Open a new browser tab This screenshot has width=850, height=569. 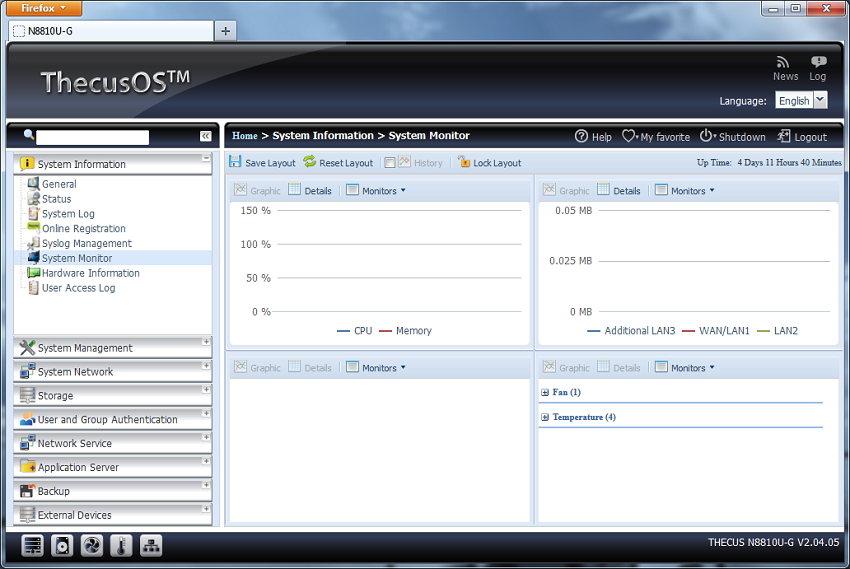[x=226, y=31]
